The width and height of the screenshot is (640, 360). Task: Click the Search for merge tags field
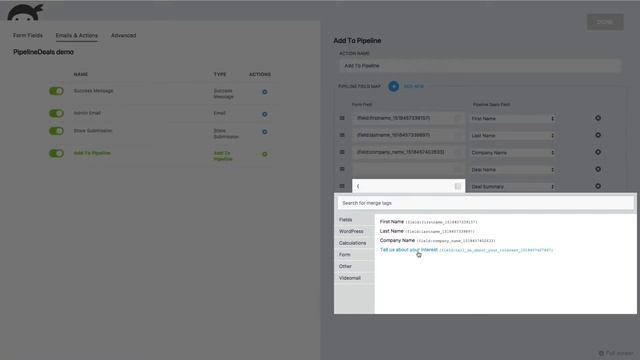pos(486,203)
